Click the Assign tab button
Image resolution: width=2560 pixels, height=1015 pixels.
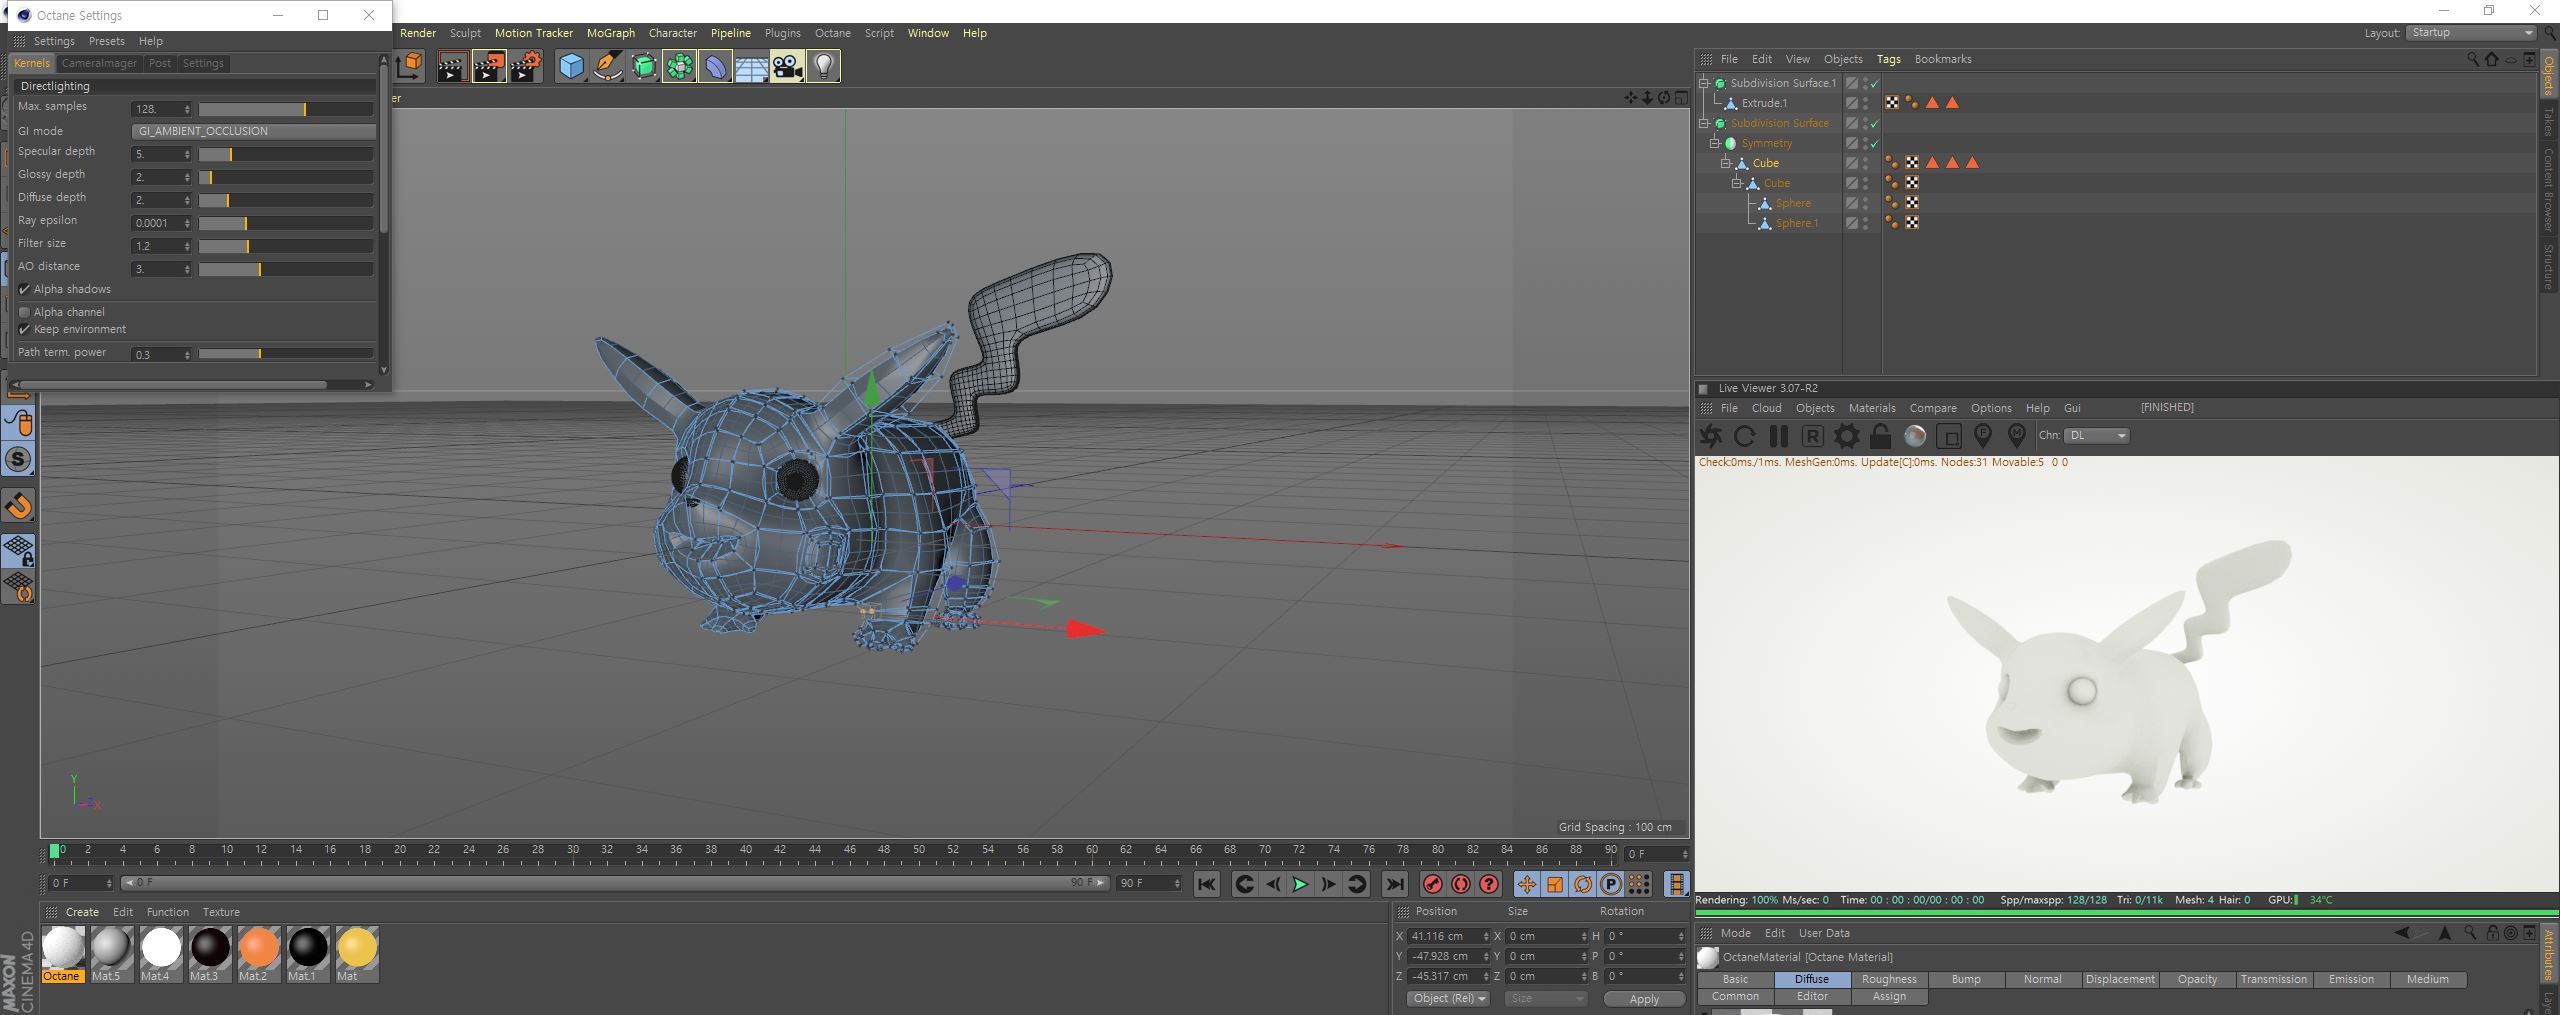[x=1889, y=997]
